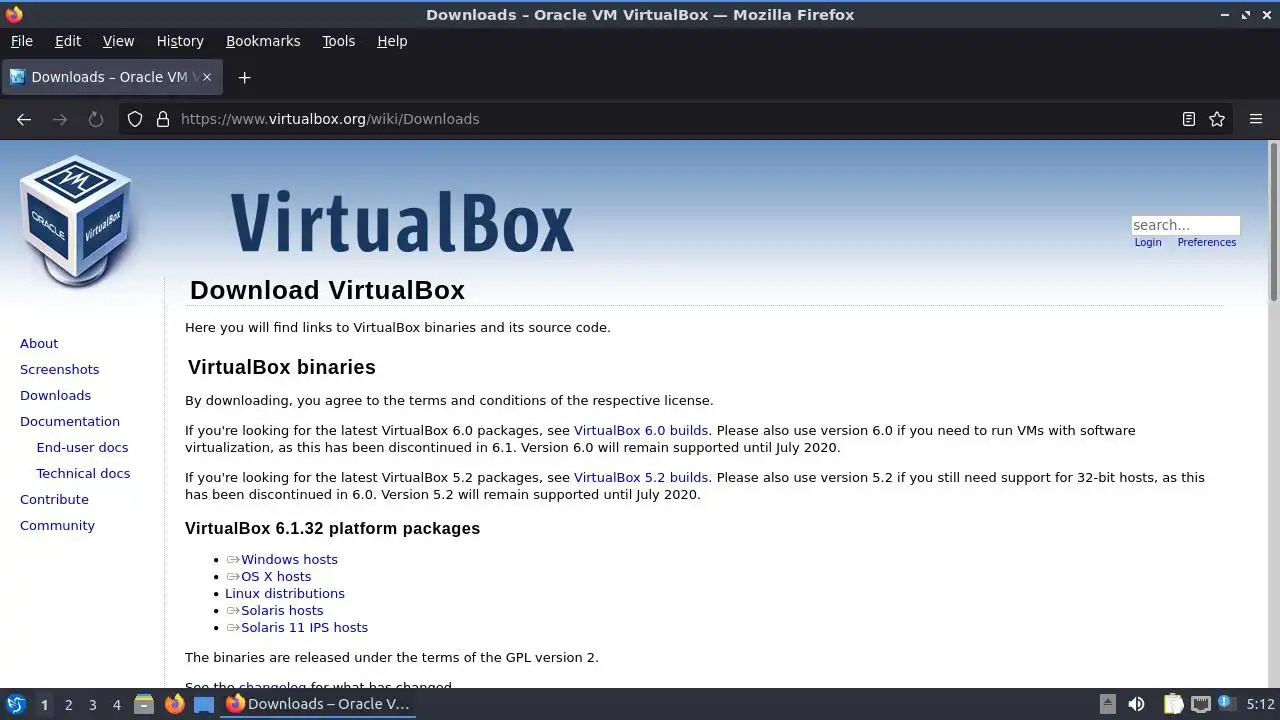
Task: Open the Contribute sidebar link
Action: tap(54, 499)
